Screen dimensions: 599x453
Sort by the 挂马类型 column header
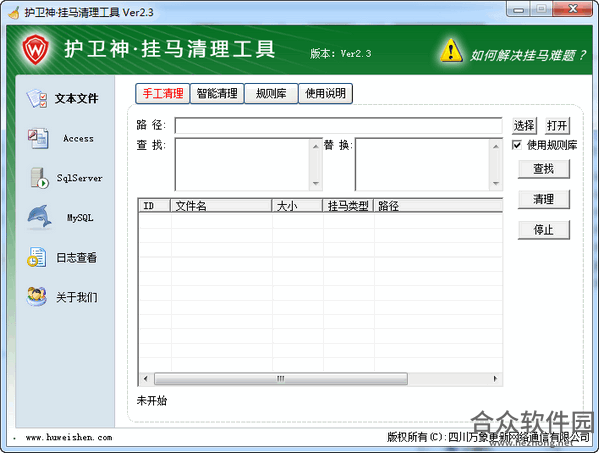(348, 206)
